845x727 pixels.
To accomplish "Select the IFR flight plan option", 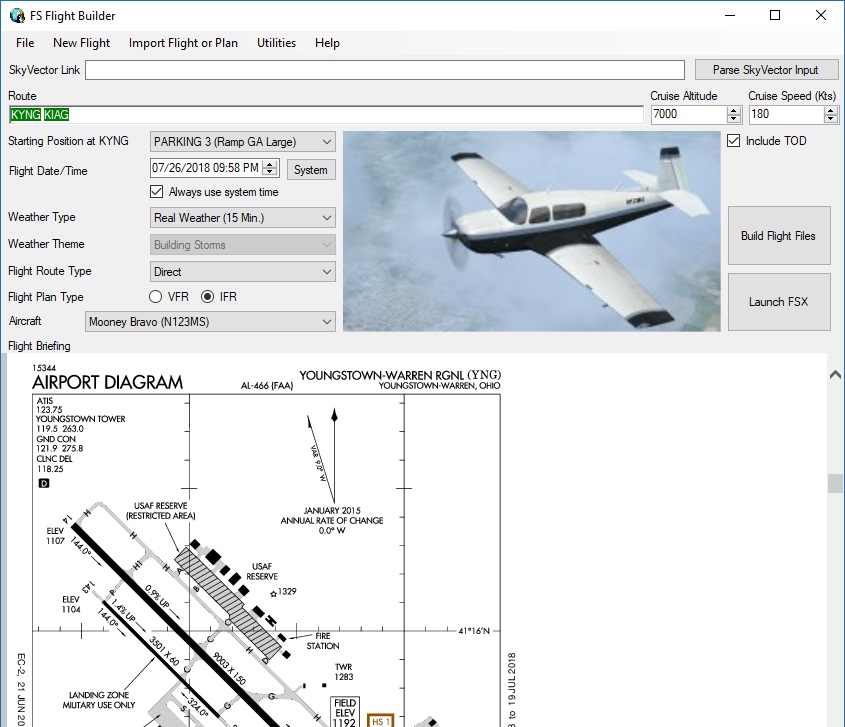I will [208, 297].
